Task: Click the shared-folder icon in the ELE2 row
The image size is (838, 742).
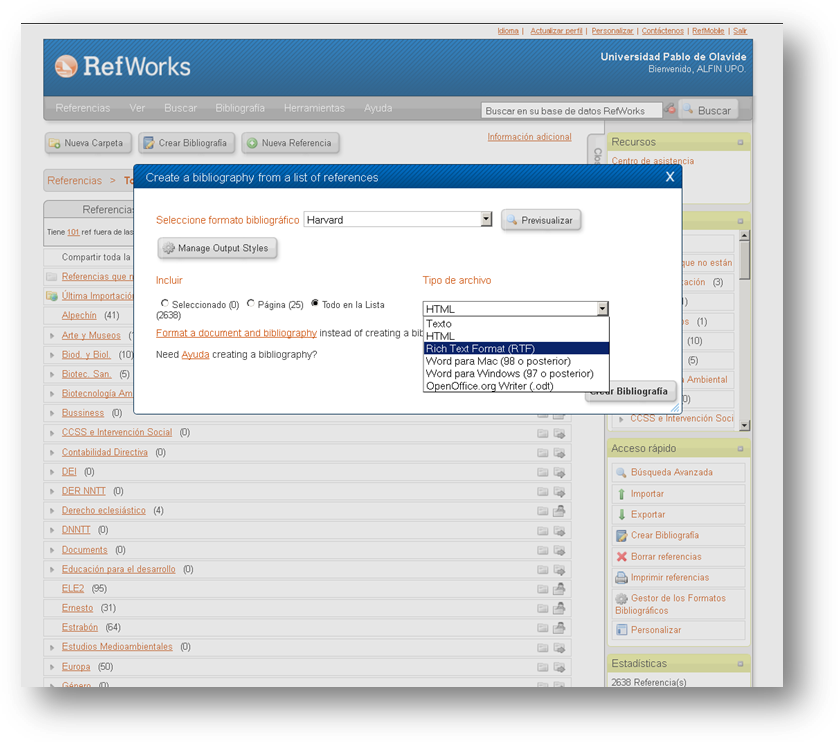Action: 559,589
